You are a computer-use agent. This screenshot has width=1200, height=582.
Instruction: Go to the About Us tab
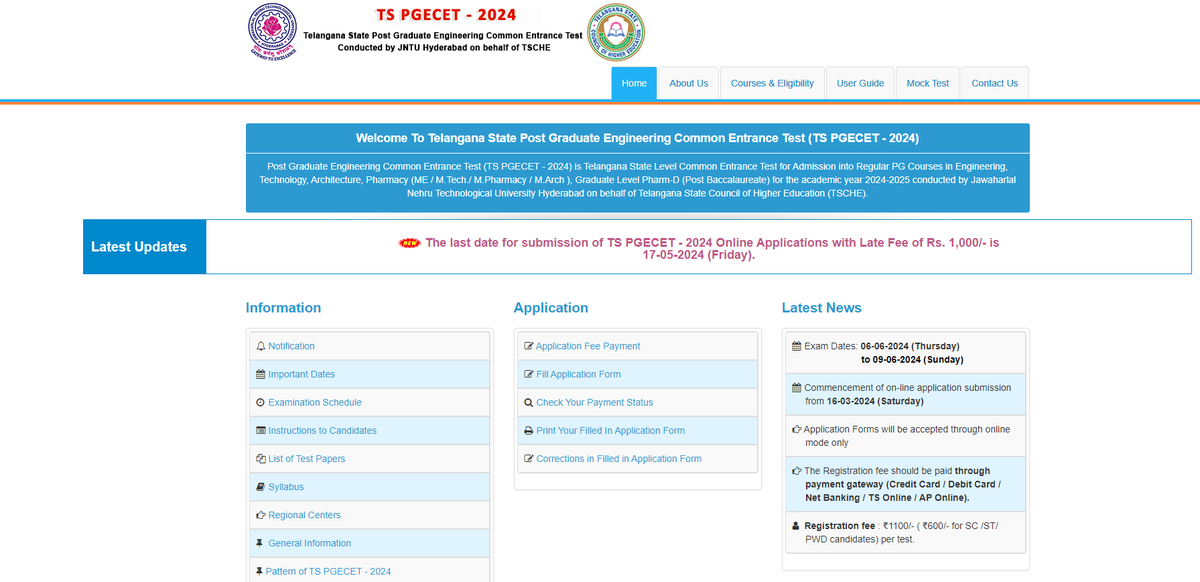688,83
